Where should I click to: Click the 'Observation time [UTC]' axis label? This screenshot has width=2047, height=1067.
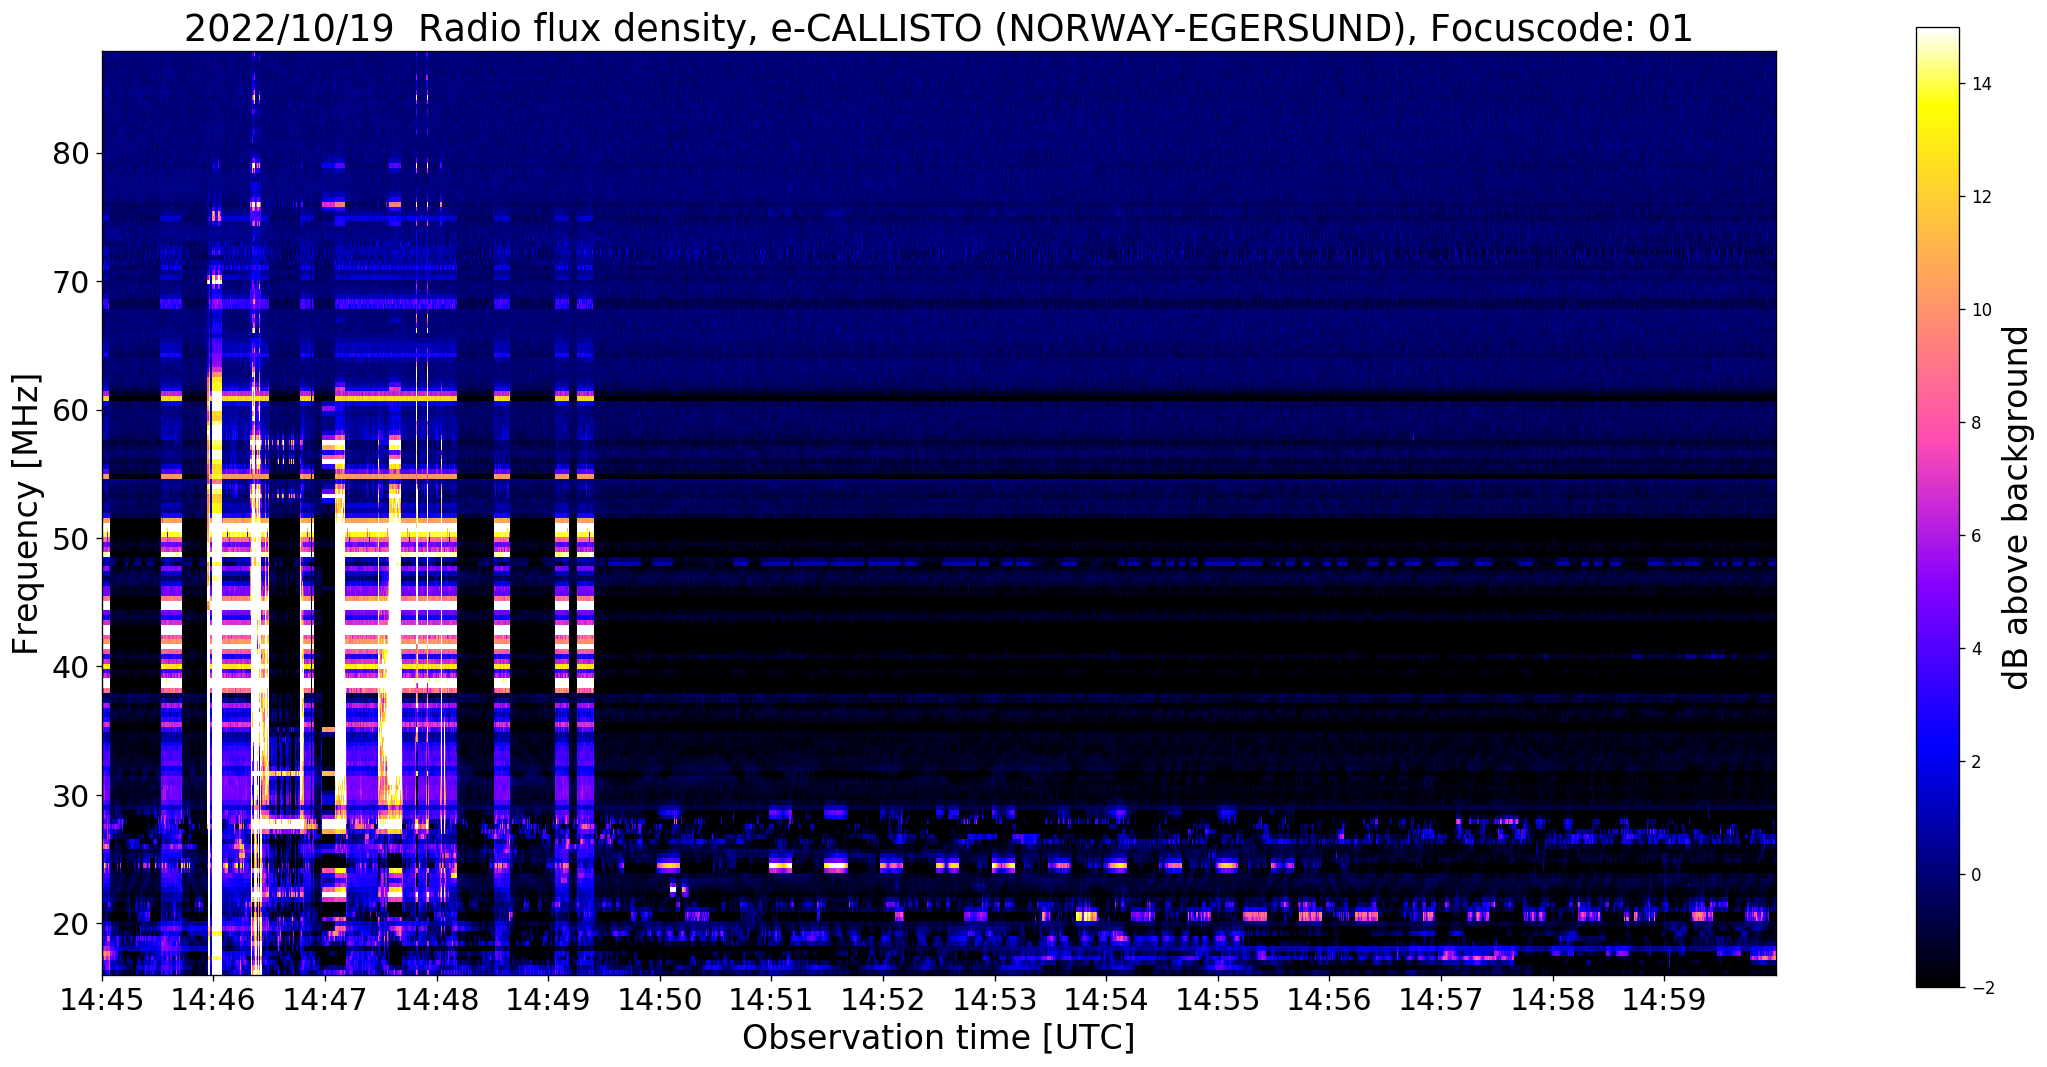(938, 1037)
